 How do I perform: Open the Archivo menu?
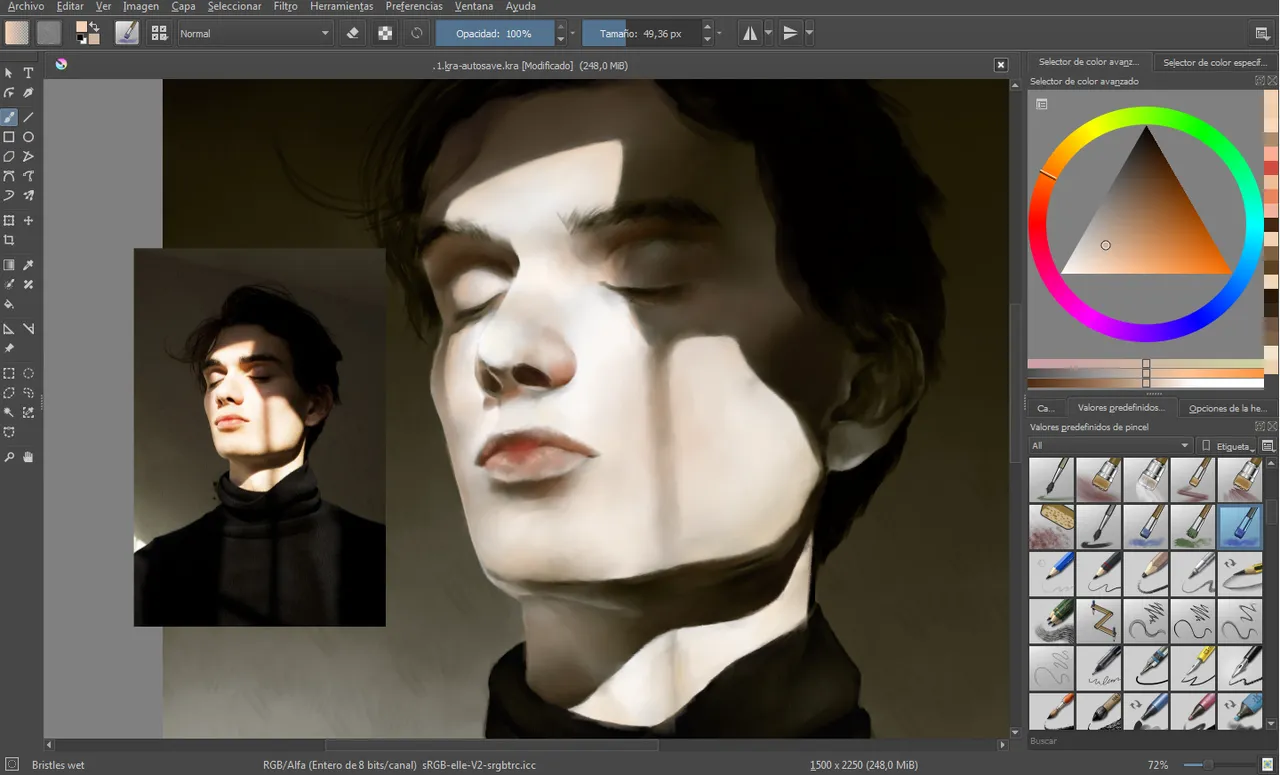click(x=26, y=6)
